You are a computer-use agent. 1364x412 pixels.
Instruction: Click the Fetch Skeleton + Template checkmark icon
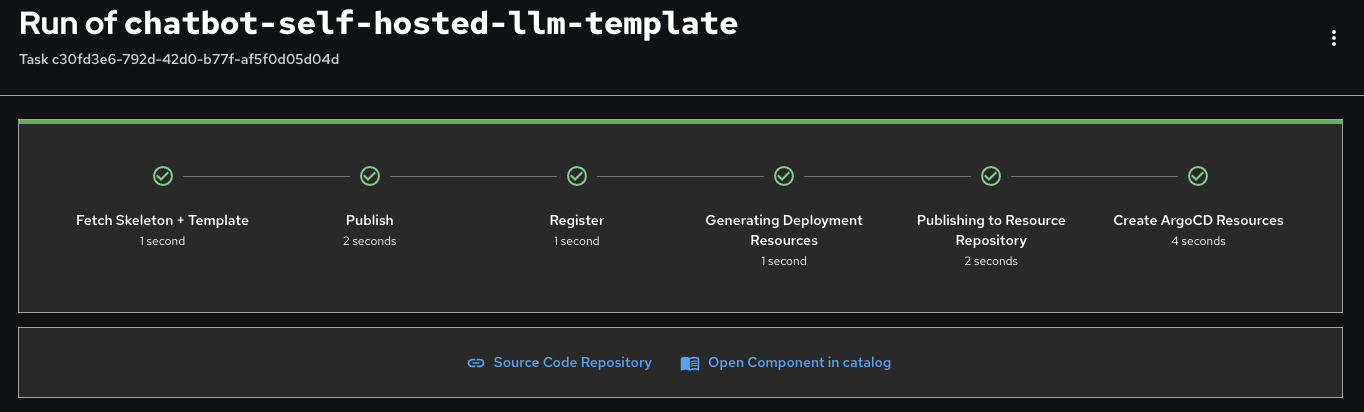163,176
